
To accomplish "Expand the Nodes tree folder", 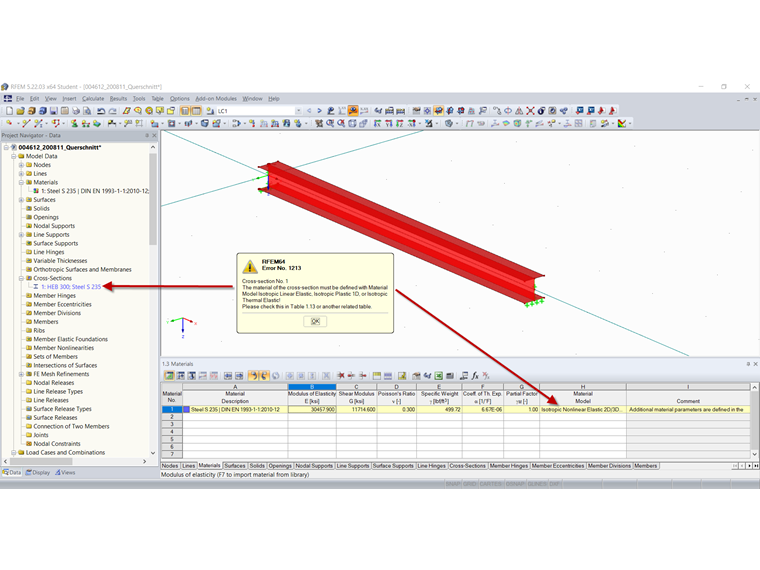I will [21, 165].
